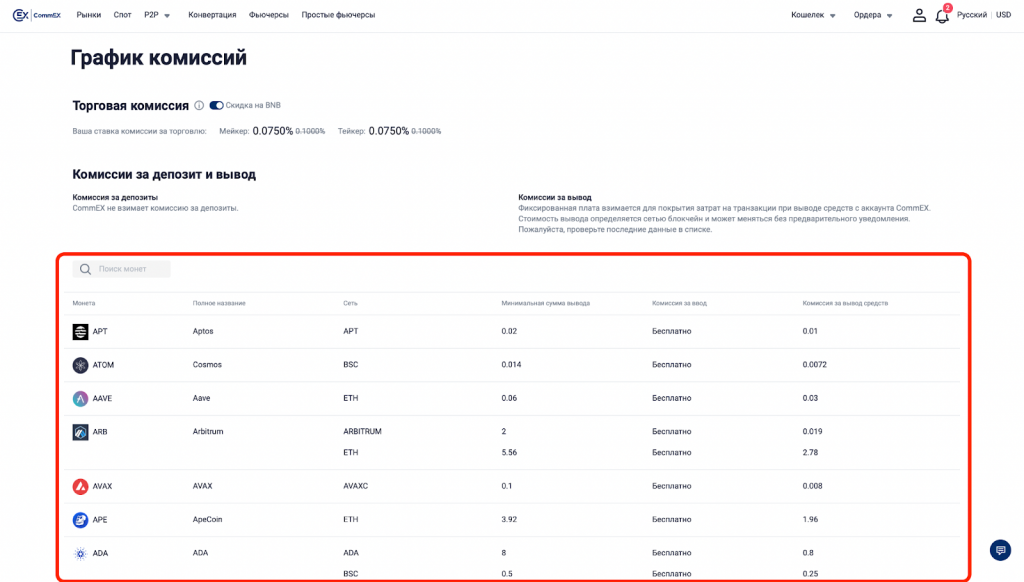Click Комиссии за депозит и вывод heading

(x=164, y=174)
